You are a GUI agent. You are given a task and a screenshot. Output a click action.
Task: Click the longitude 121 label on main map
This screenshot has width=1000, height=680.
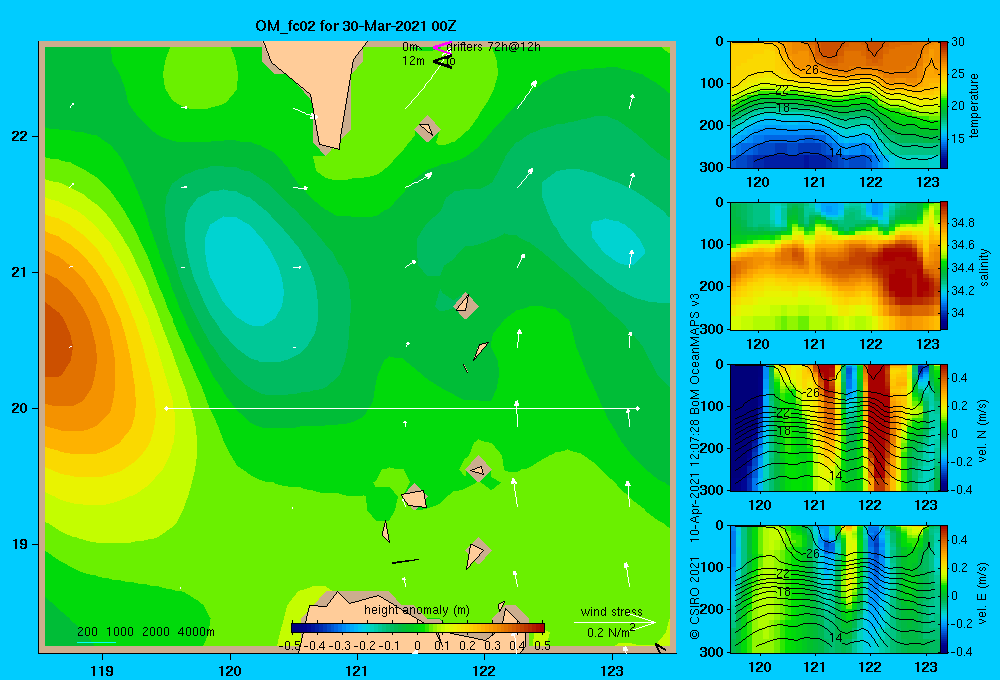[x=357, y=670]
